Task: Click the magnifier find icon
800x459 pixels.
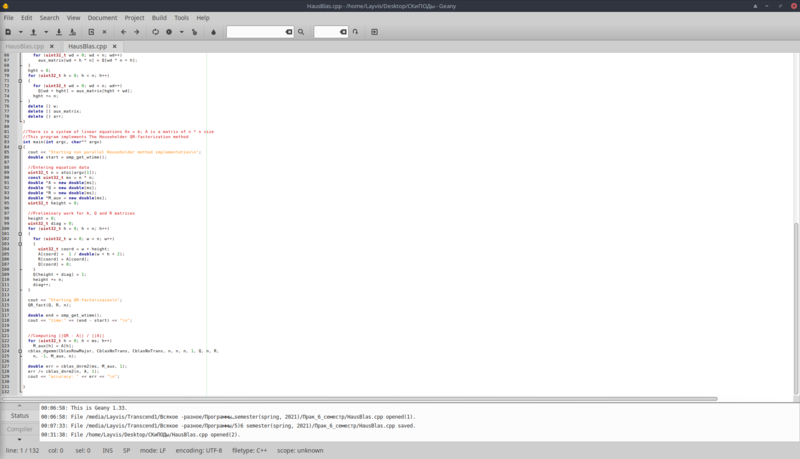Action: click(301, 32)
